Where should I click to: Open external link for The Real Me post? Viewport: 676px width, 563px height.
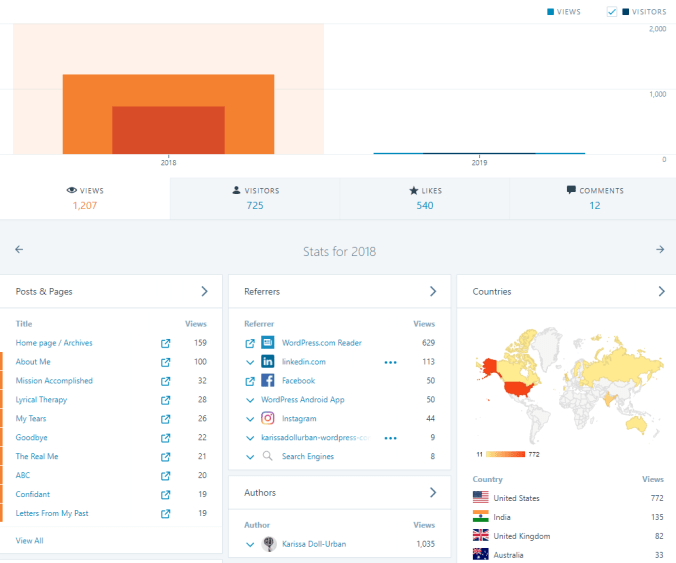(166, 457)
